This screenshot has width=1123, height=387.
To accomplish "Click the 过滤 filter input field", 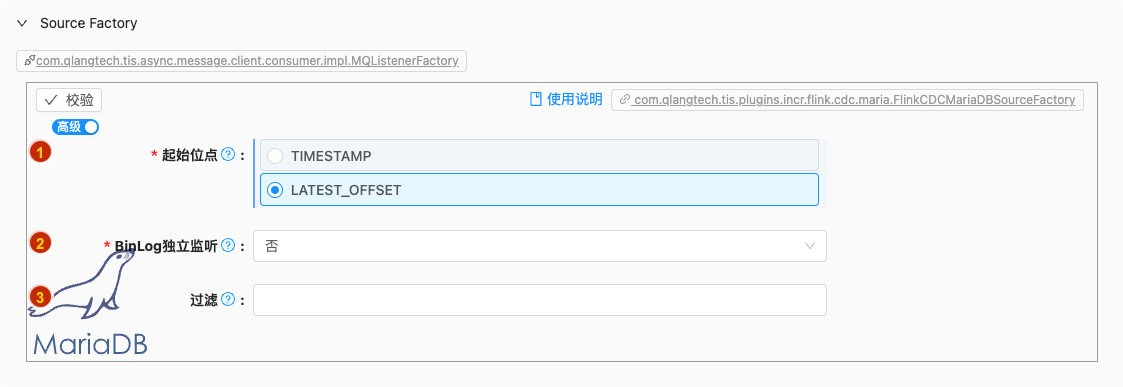I will click(540, 300).
